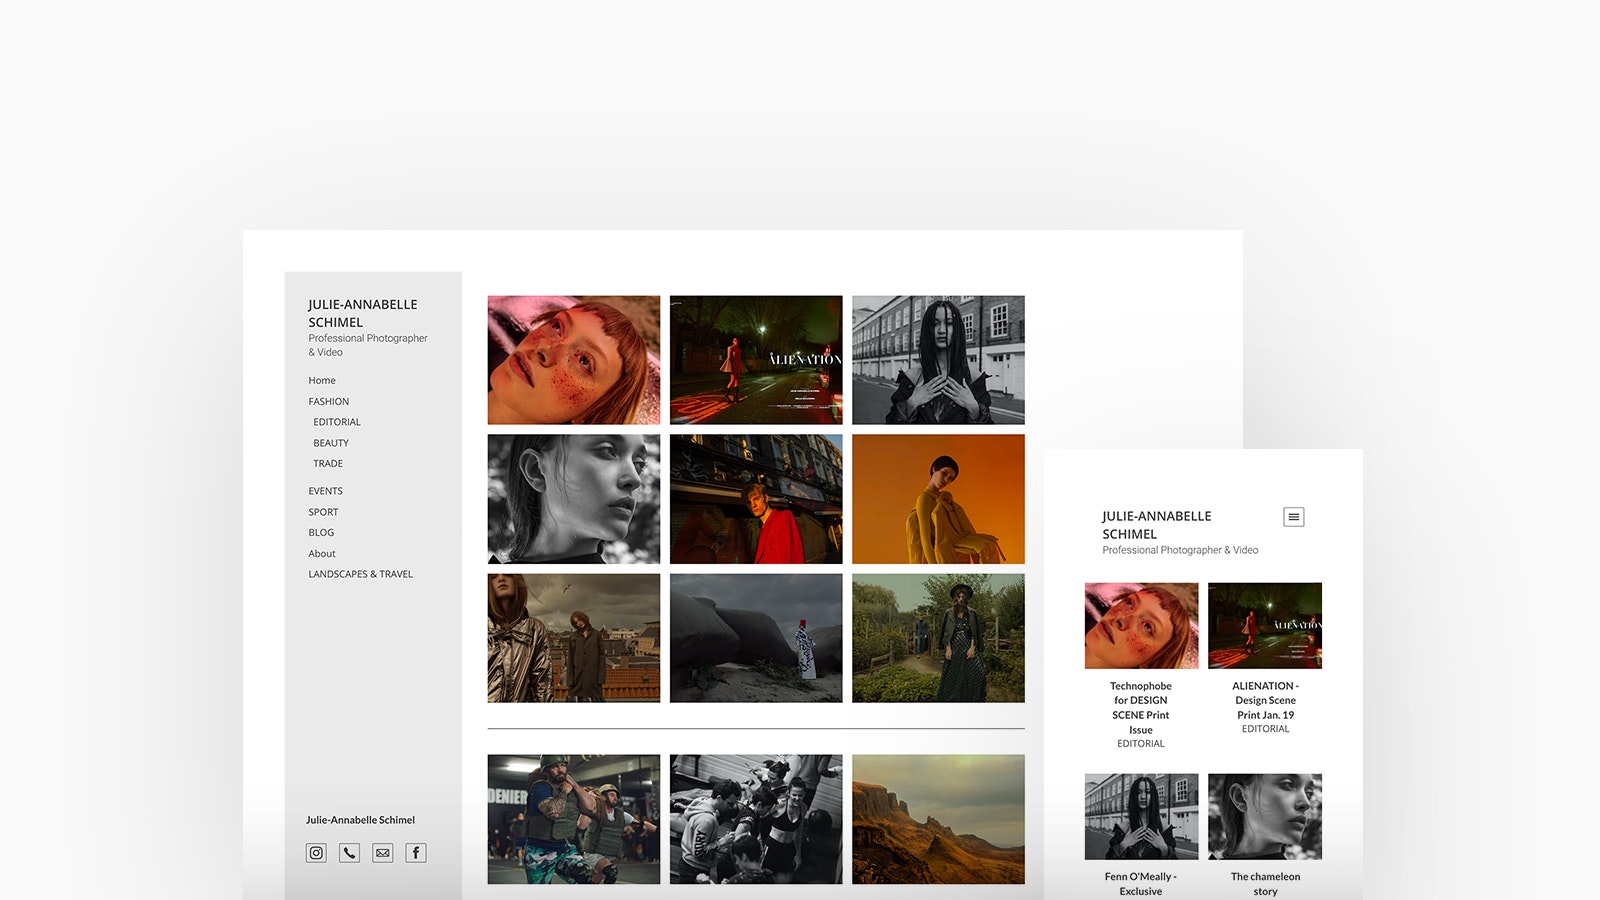Click the email envelope icon
The width and height of the screenshot is (1600, 900).
pyautogui.click(x=383, y=853)
